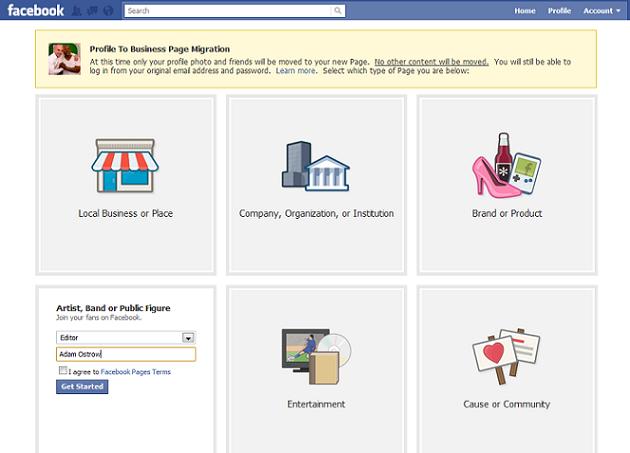The image size is (630, 453).
Task: Select the Entertainment label
Action: [x=316, y=404]
